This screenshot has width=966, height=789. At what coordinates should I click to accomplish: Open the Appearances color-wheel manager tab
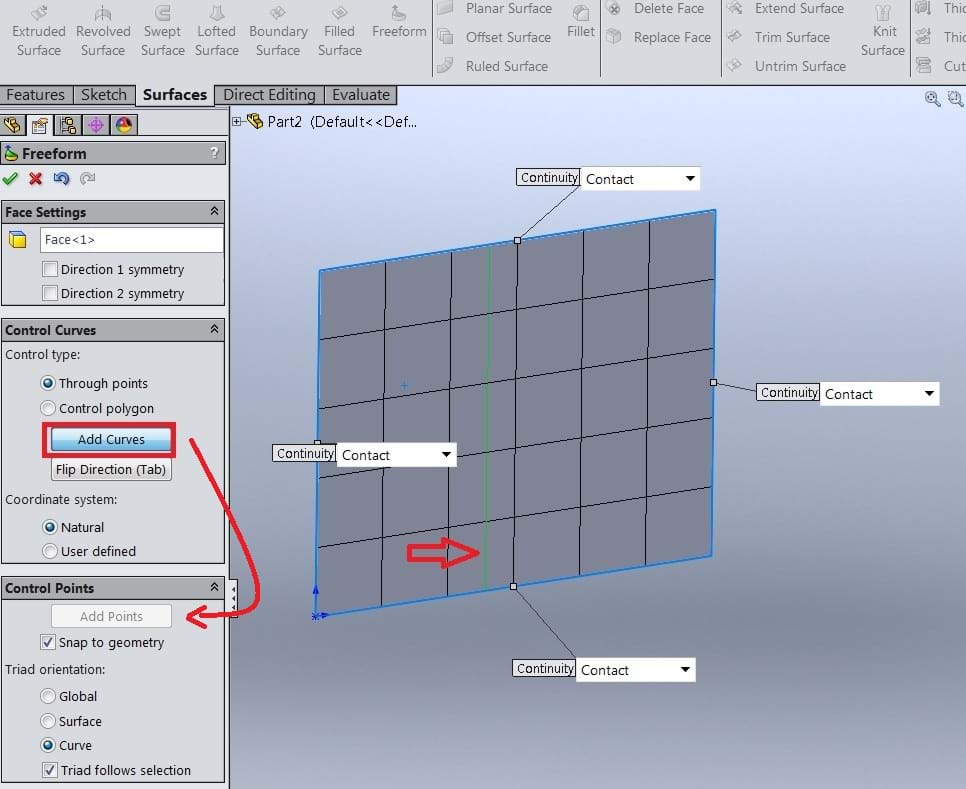124,125
